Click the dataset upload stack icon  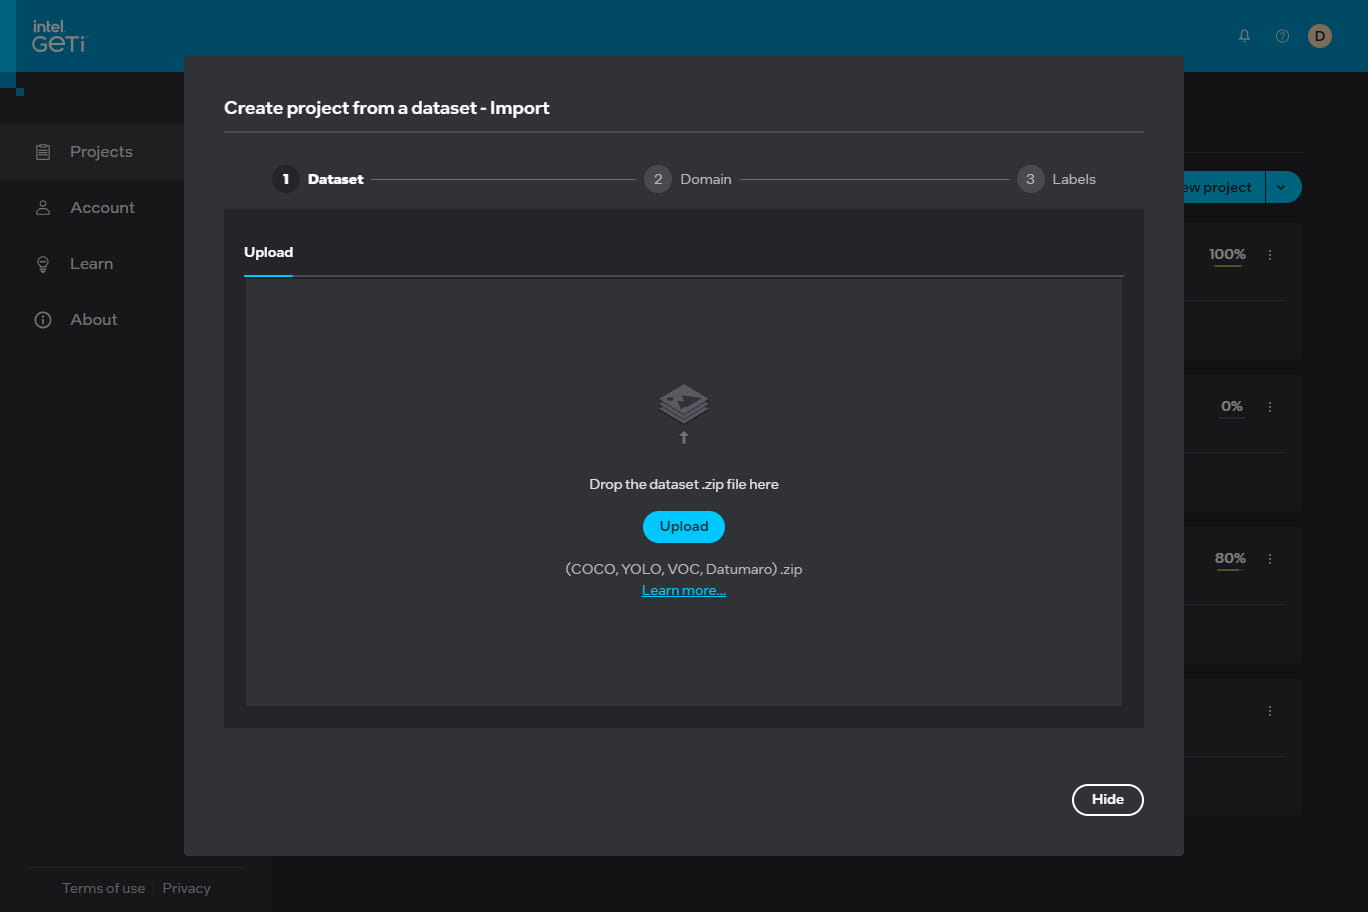click(x=684, y=405)
